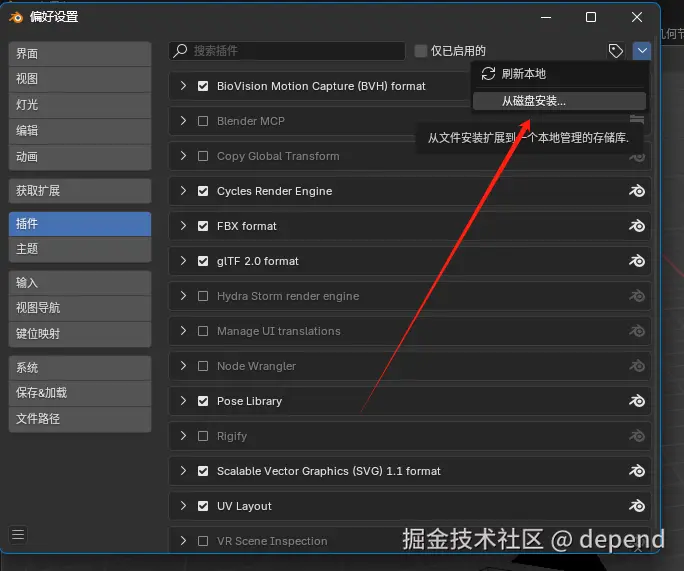Click Blender icon on SVG format row
The image size is (684, 571).
637,471
